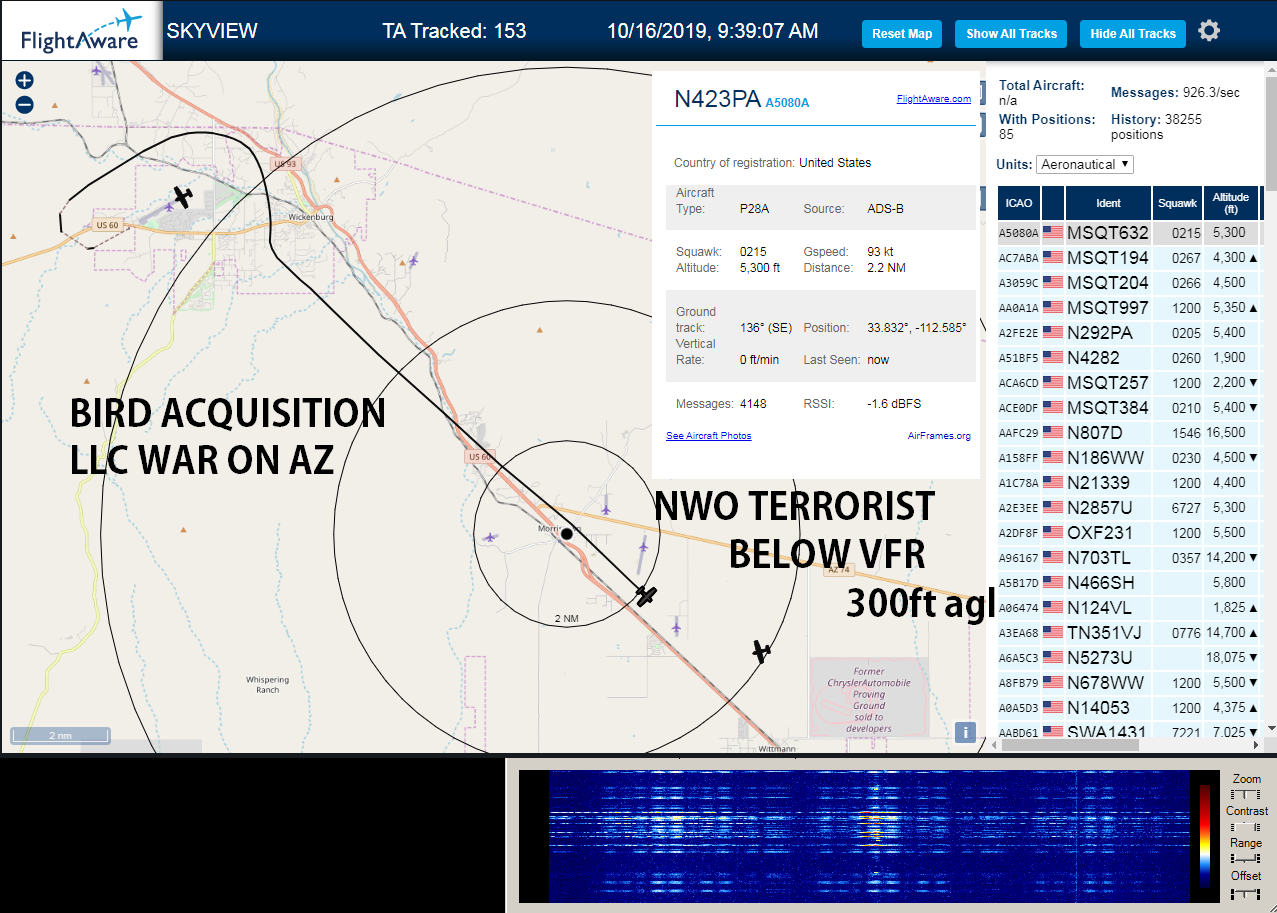Select the N678WW aircraft row

[x=1130, y=683]
